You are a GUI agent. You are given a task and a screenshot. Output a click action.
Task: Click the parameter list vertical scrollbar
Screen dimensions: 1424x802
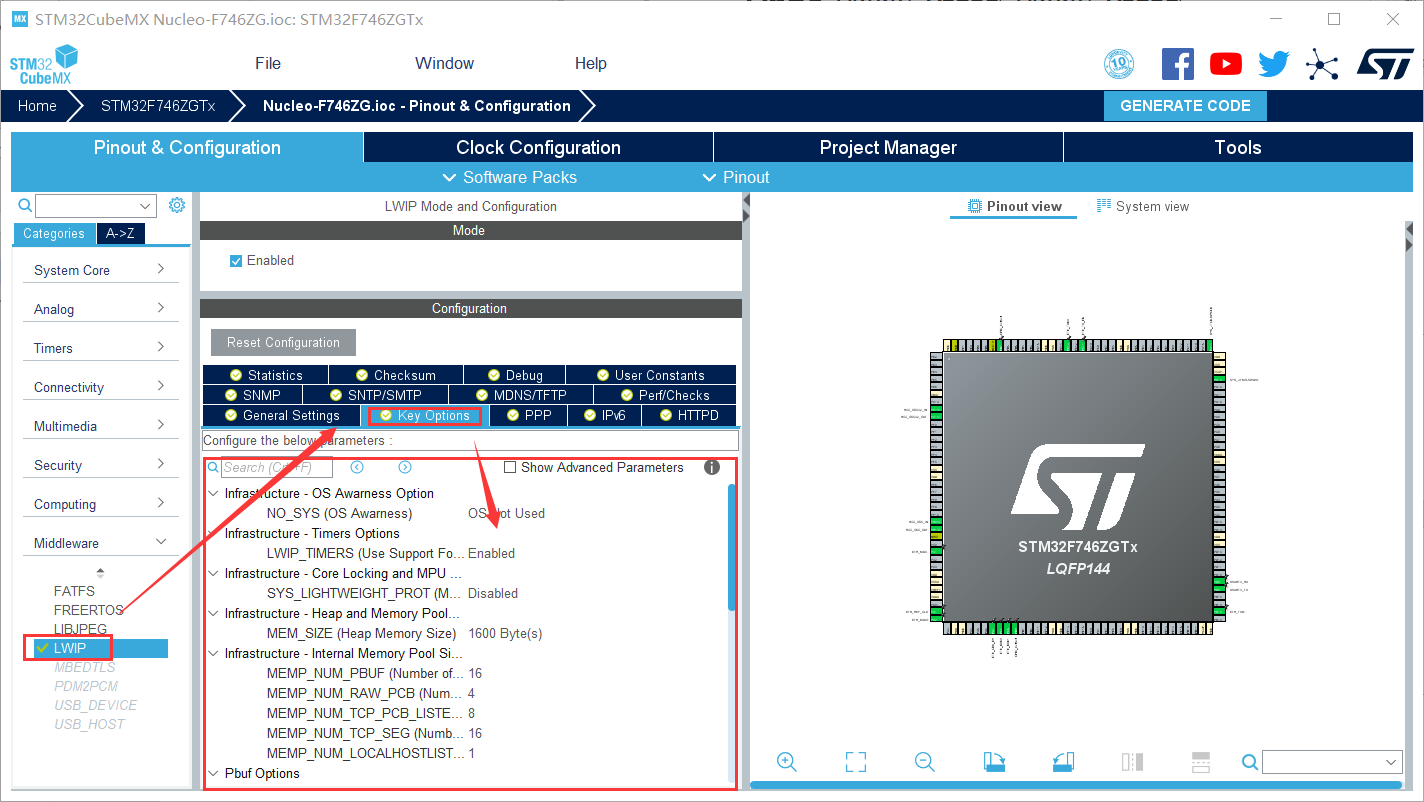click(732, 547)
